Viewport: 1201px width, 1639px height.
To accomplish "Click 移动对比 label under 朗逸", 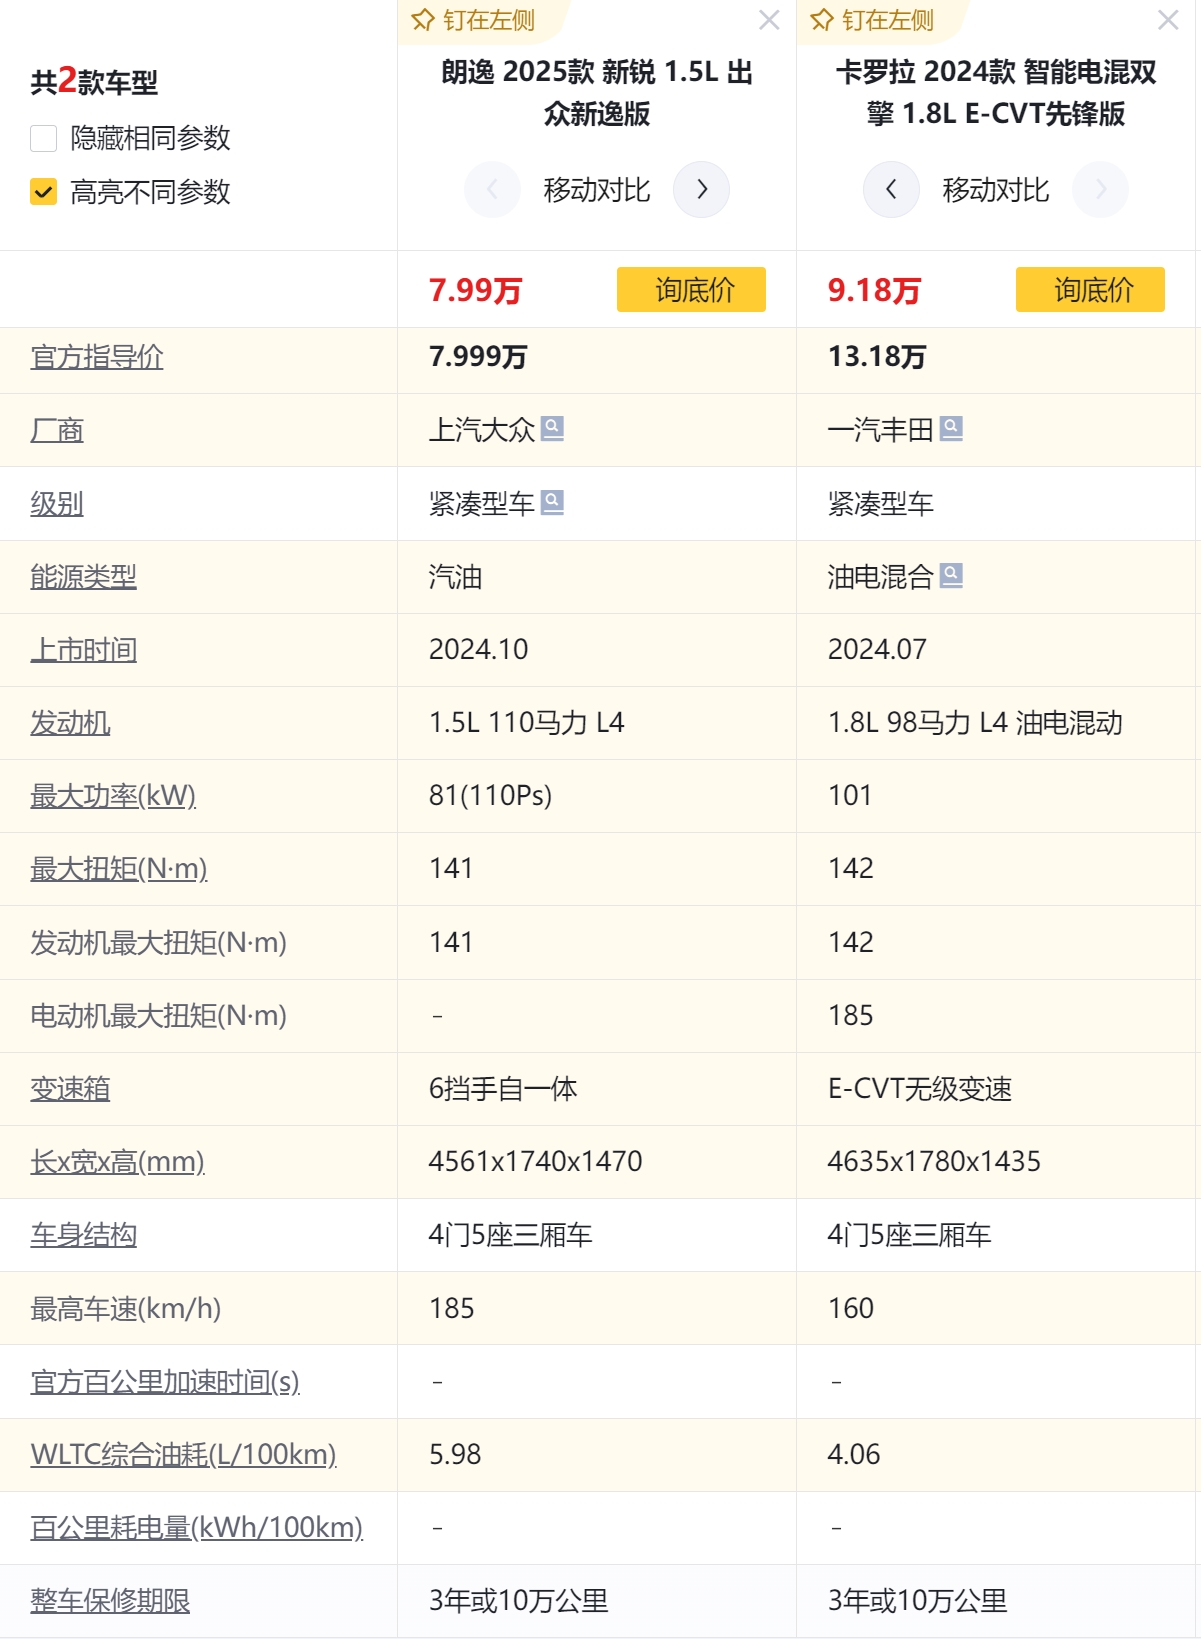I will point(597,190).
